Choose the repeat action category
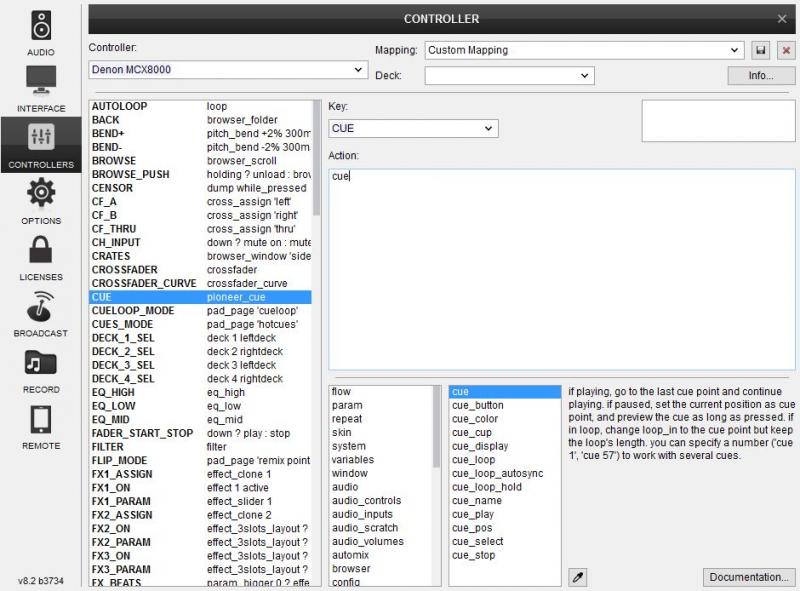This screenshot has height=591, width=800. 381,418
